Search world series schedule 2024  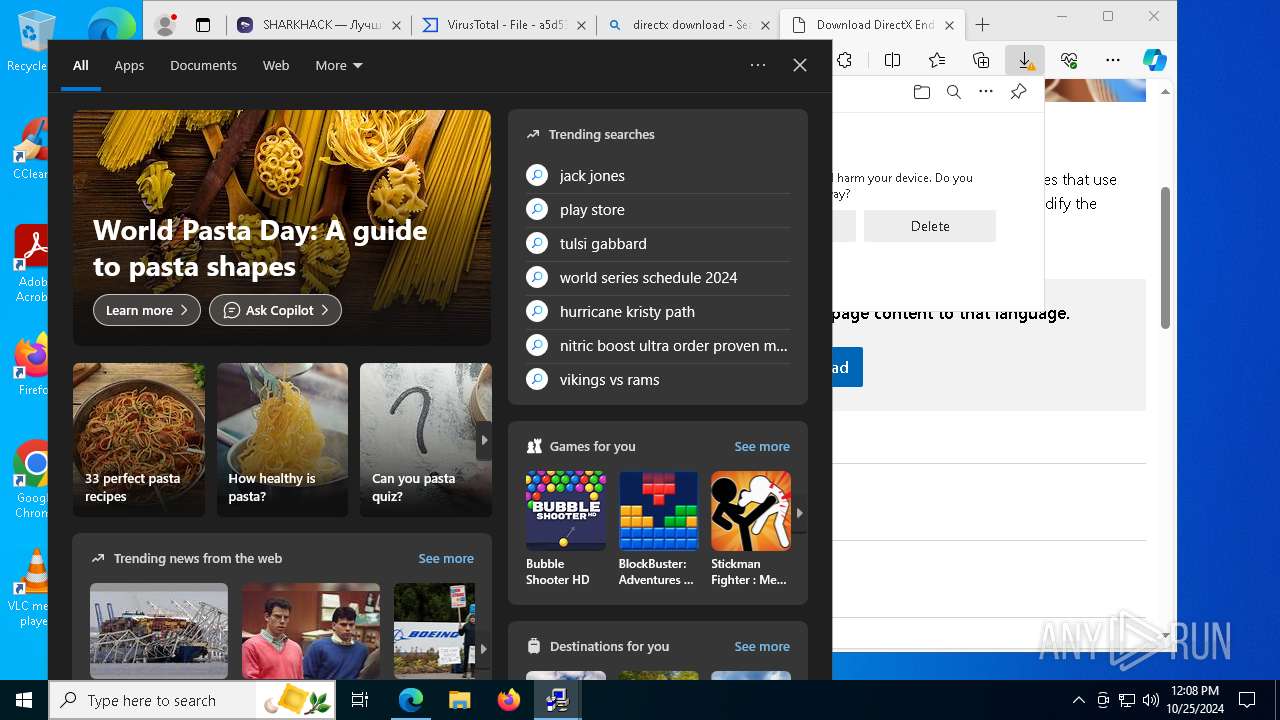pyautogui.click(x=658, y=278)
